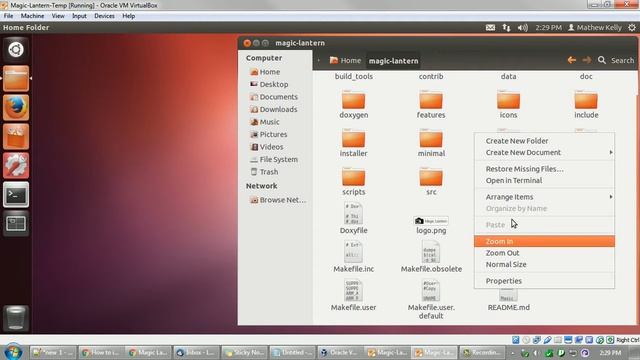
Task: Open the Mathew Kelly user menu
Action: click(x=595, y=27)
